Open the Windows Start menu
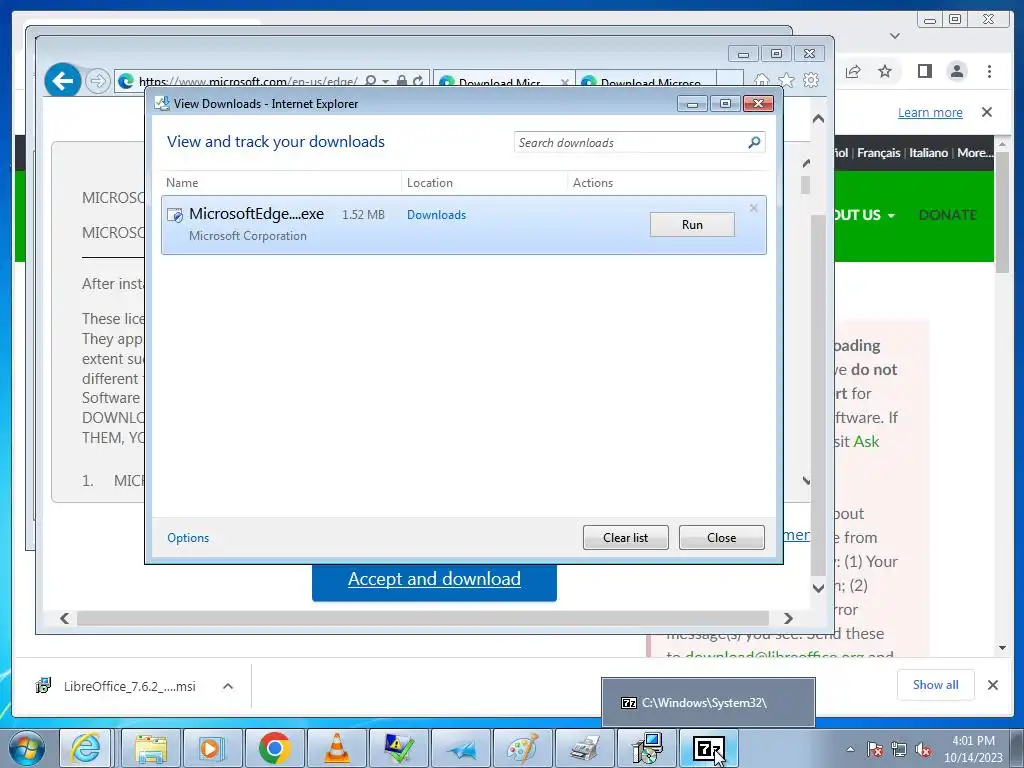The image size is (1024, 768). (26, 748)
